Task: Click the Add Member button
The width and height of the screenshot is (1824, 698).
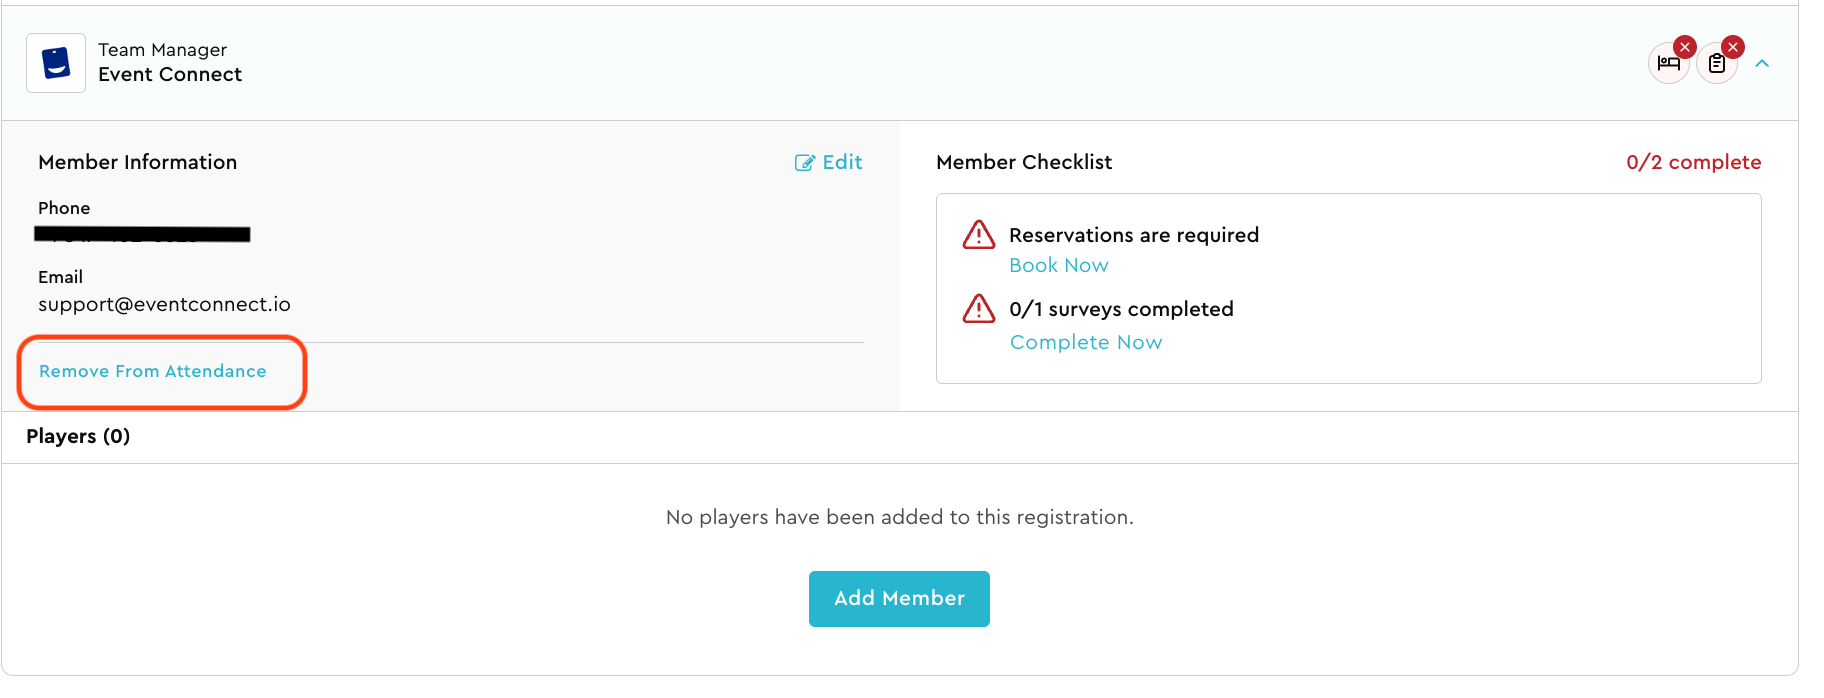Action: click(x=899, y=599)
